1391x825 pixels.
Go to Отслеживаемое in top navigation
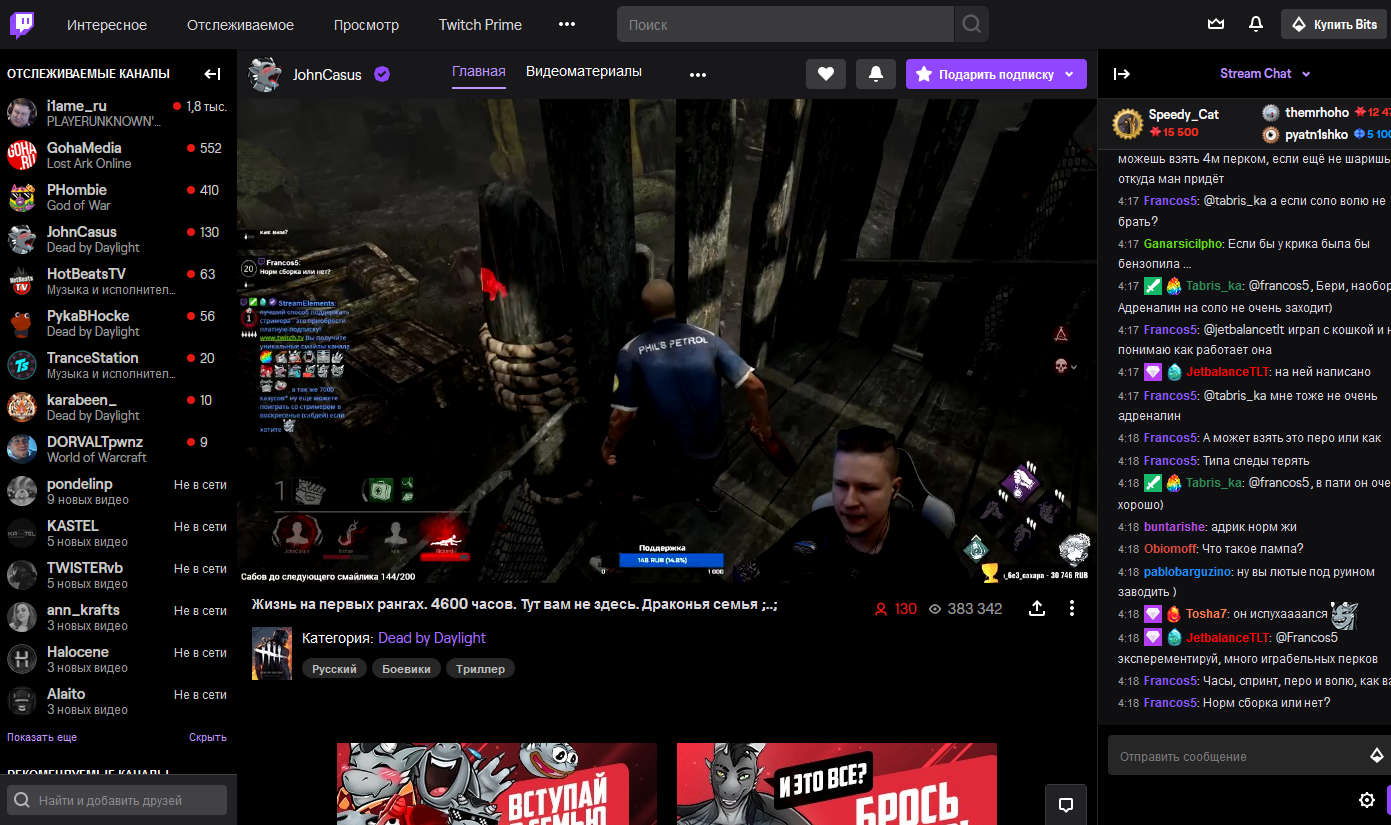240,25
